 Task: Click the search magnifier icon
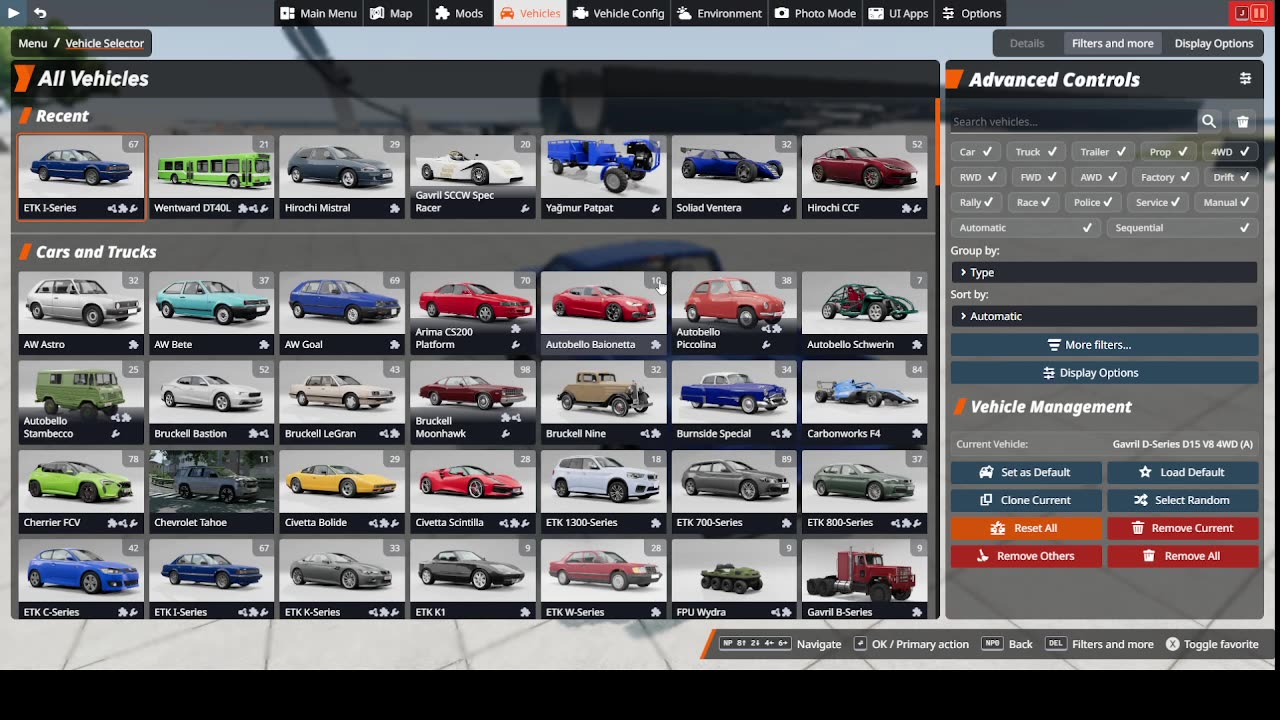[1209, 121]
